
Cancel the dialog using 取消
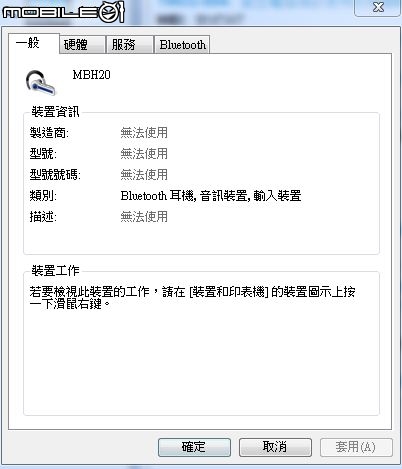click(275, 447)
